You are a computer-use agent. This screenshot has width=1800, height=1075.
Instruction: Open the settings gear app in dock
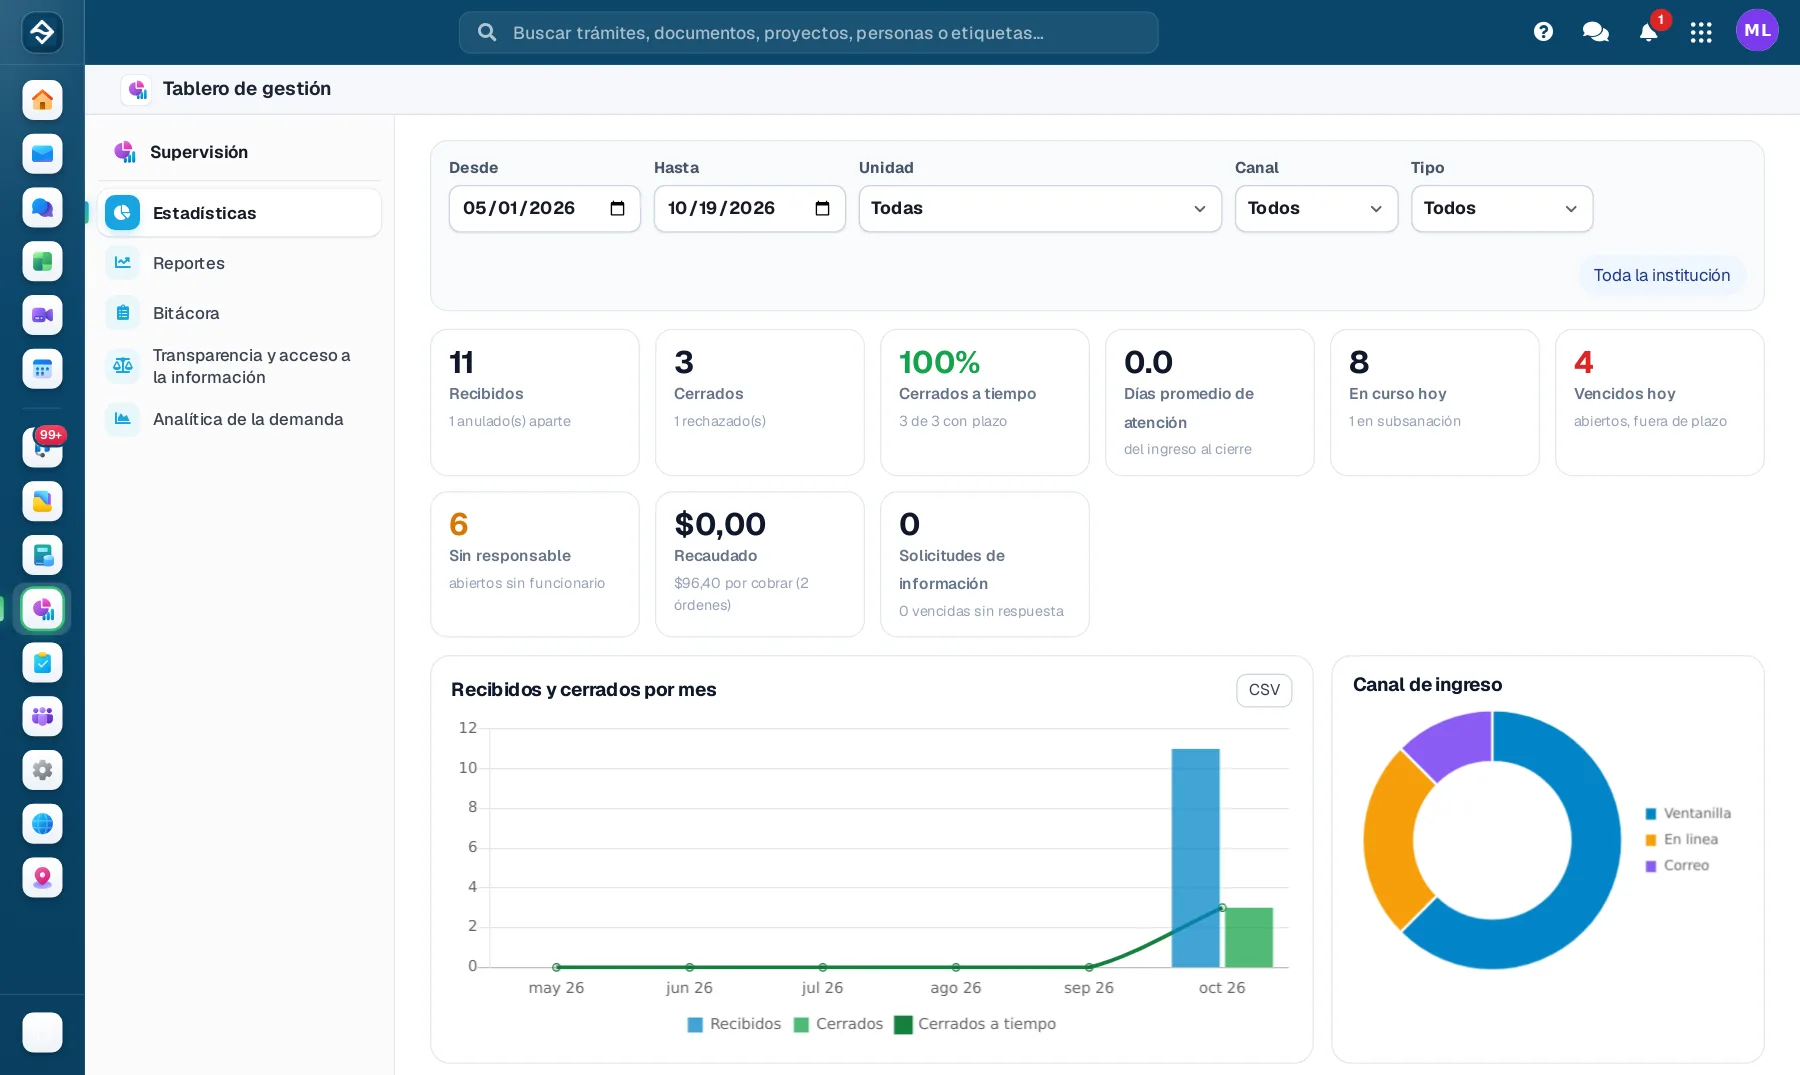[42, 770]
